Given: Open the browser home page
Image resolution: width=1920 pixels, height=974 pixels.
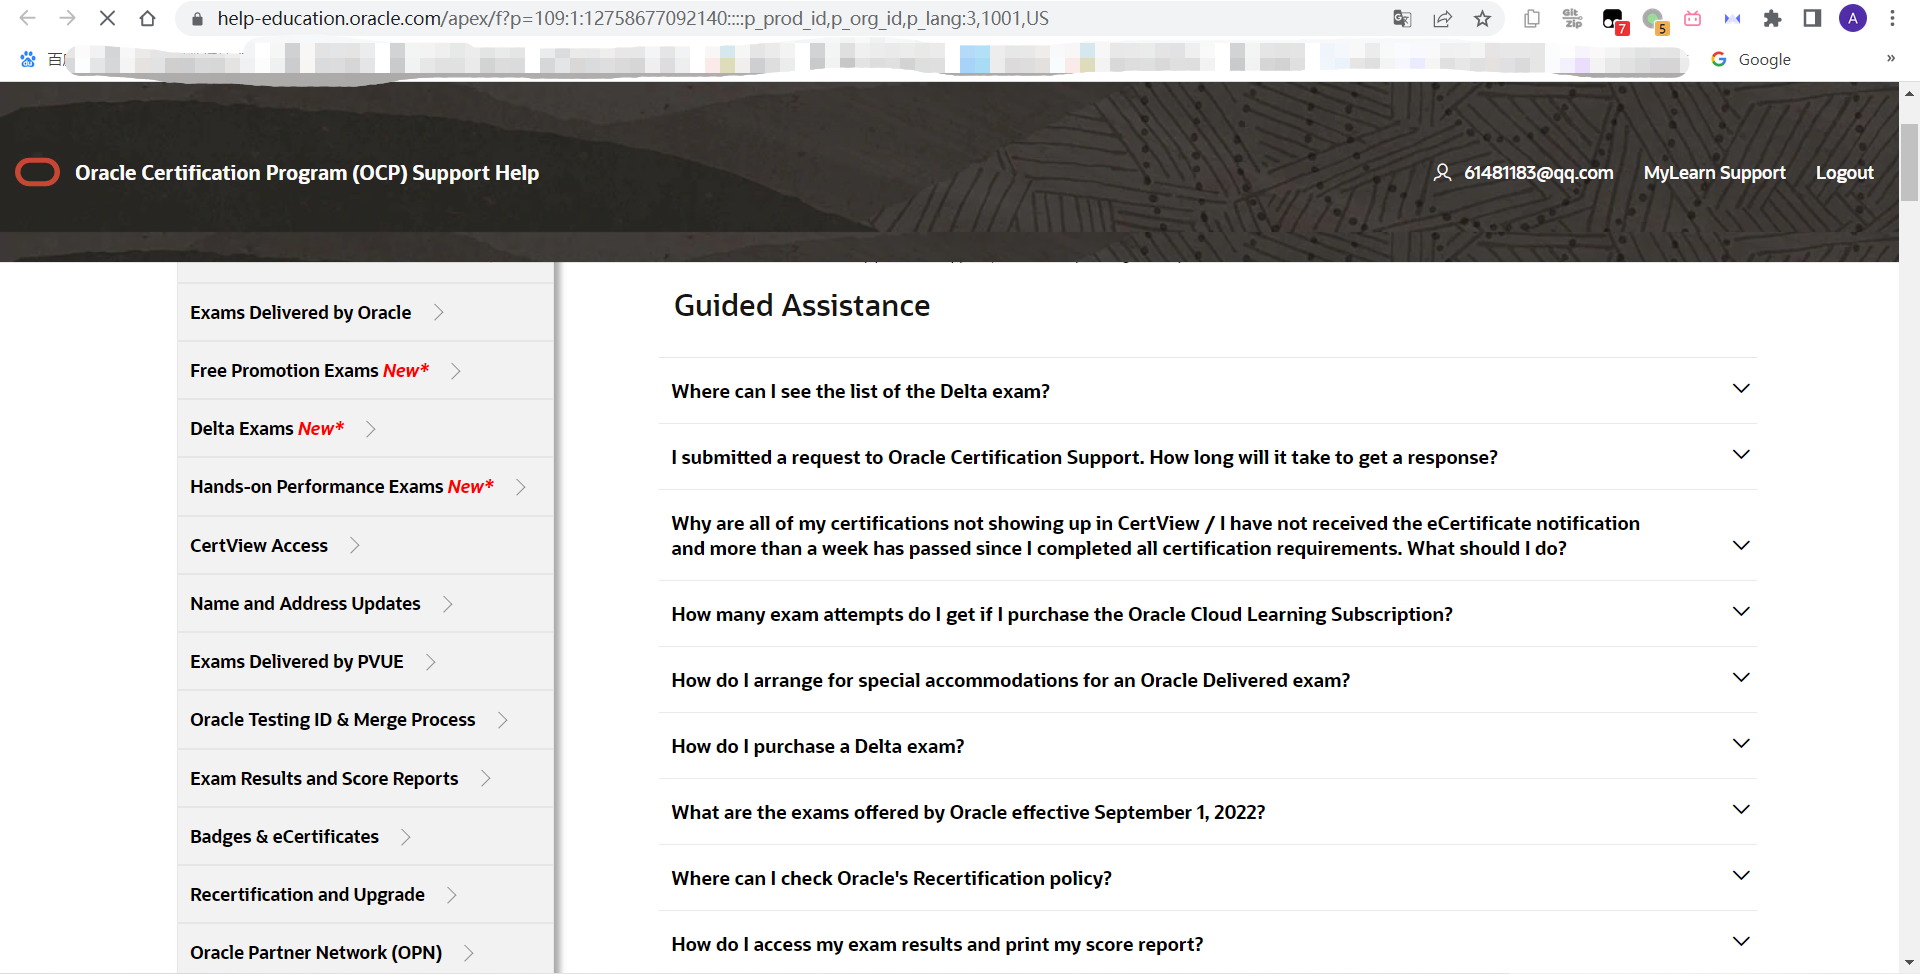Looking at the screenshot, I should coord(148,18).
